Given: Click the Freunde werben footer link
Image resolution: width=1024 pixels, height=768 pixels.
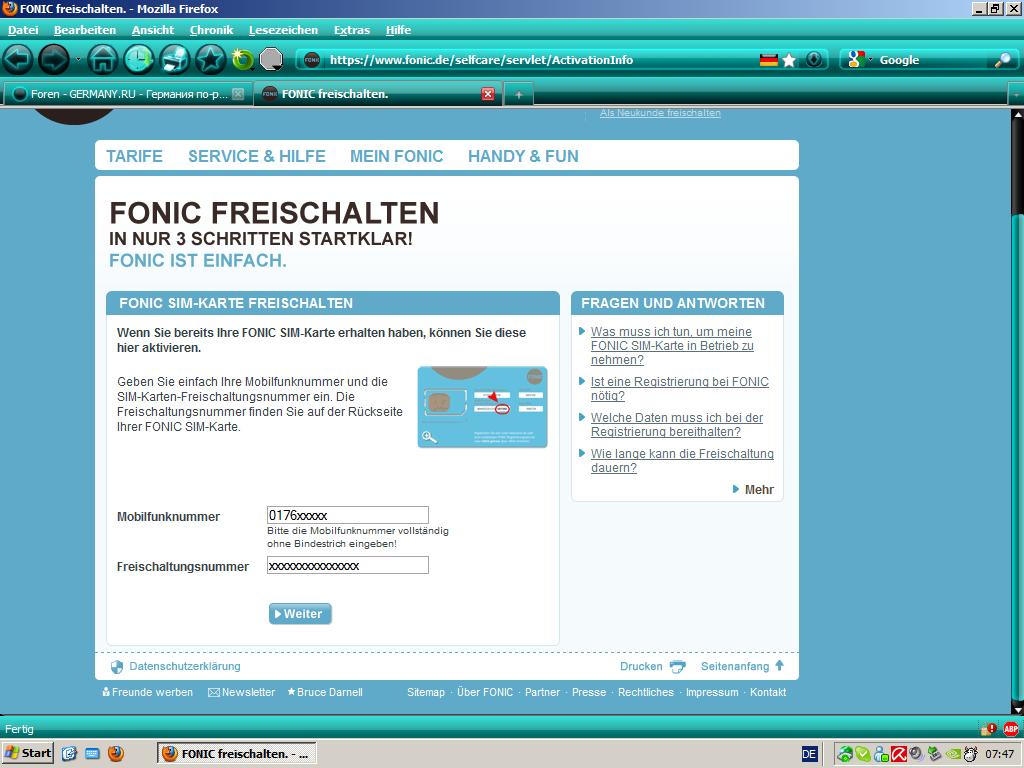Looking at the screenshot, I should [152, 692].
